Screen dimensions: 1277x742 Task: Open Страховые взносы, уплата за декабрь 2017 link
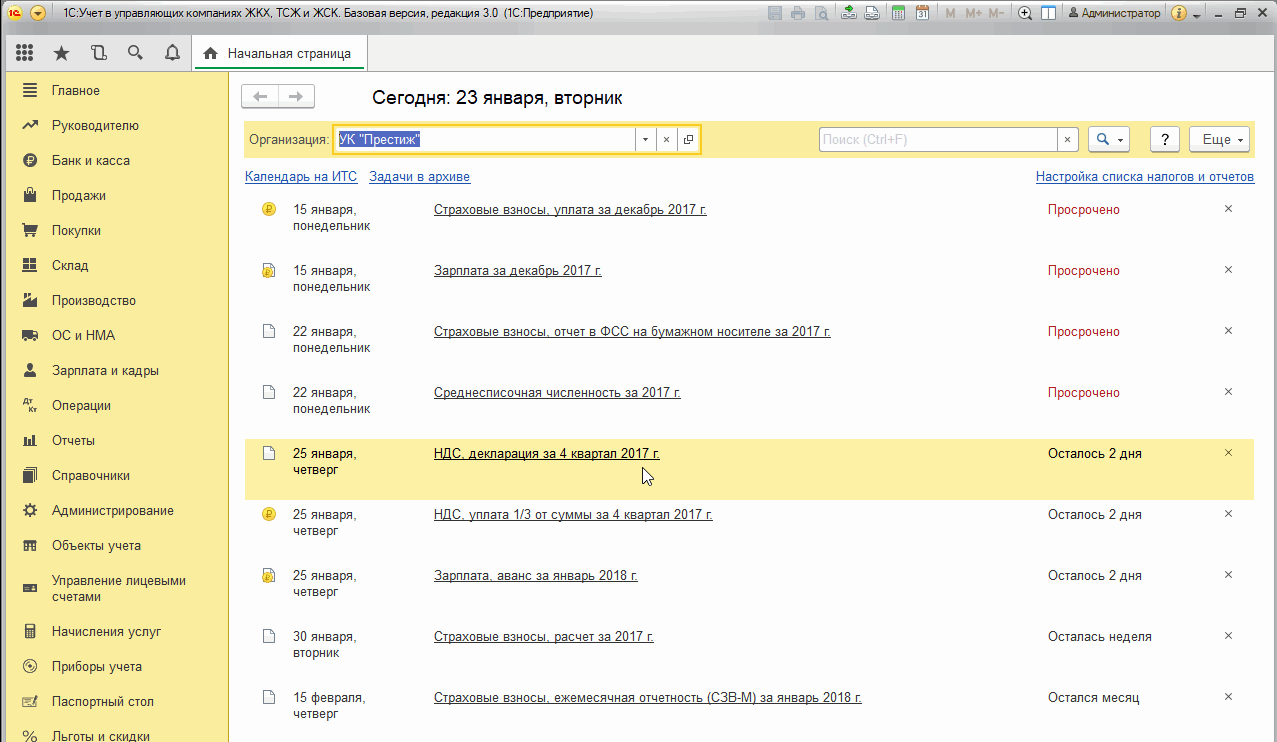point(570,210)
